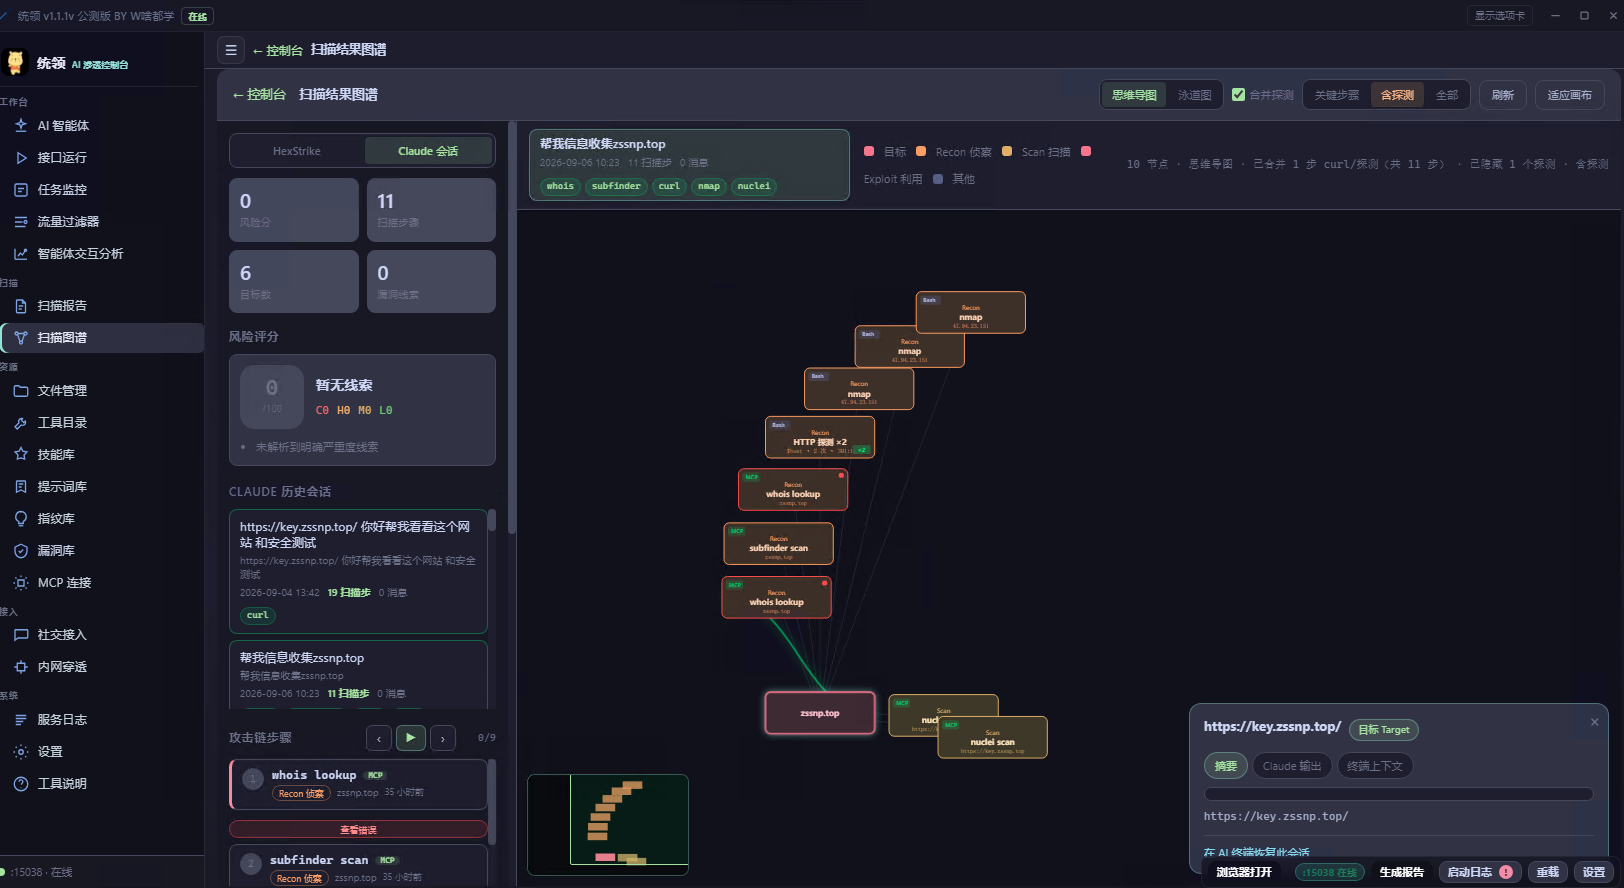Go to previous attack chain step

click(x=379, y=739)
